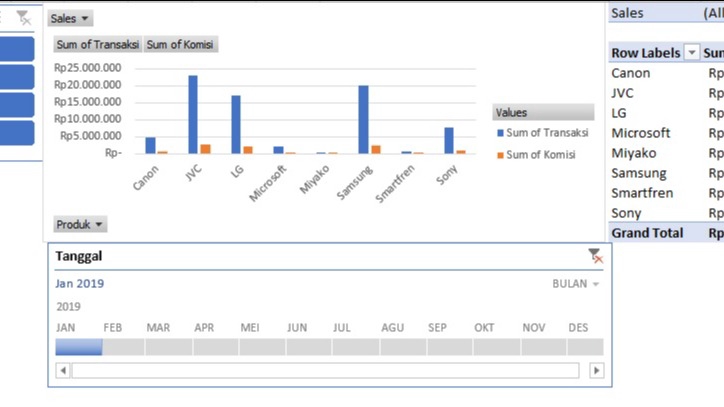Click the Microsoft category axis label
This screenshot has width=724, height=407.
(268, 183)
